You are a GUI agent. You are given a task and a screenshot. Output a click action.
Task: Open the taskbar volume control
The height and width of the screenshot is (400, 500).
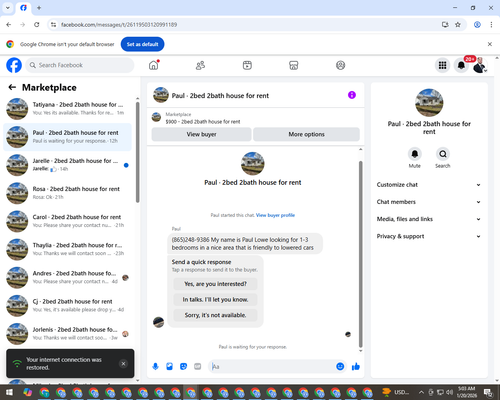pyautogui.click(x=449, y=392)
